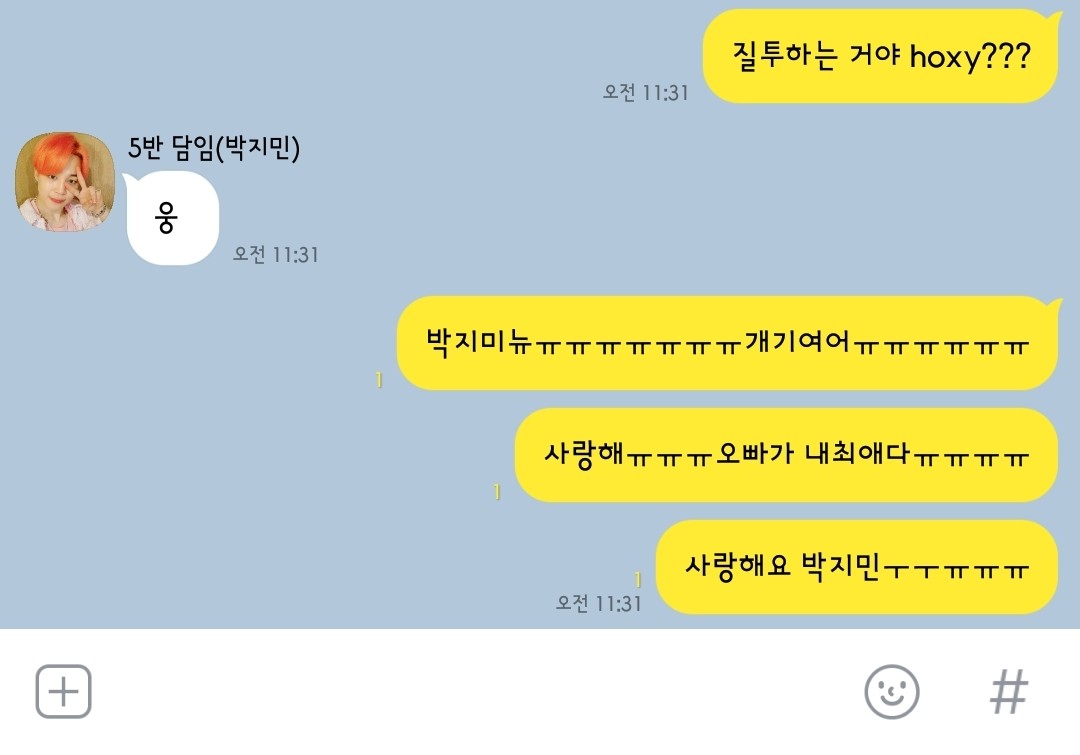This screenshot has height=755, width=1080.
Task: Click the timestamp beside the hoxy message
Action: [x=645, y=92]
